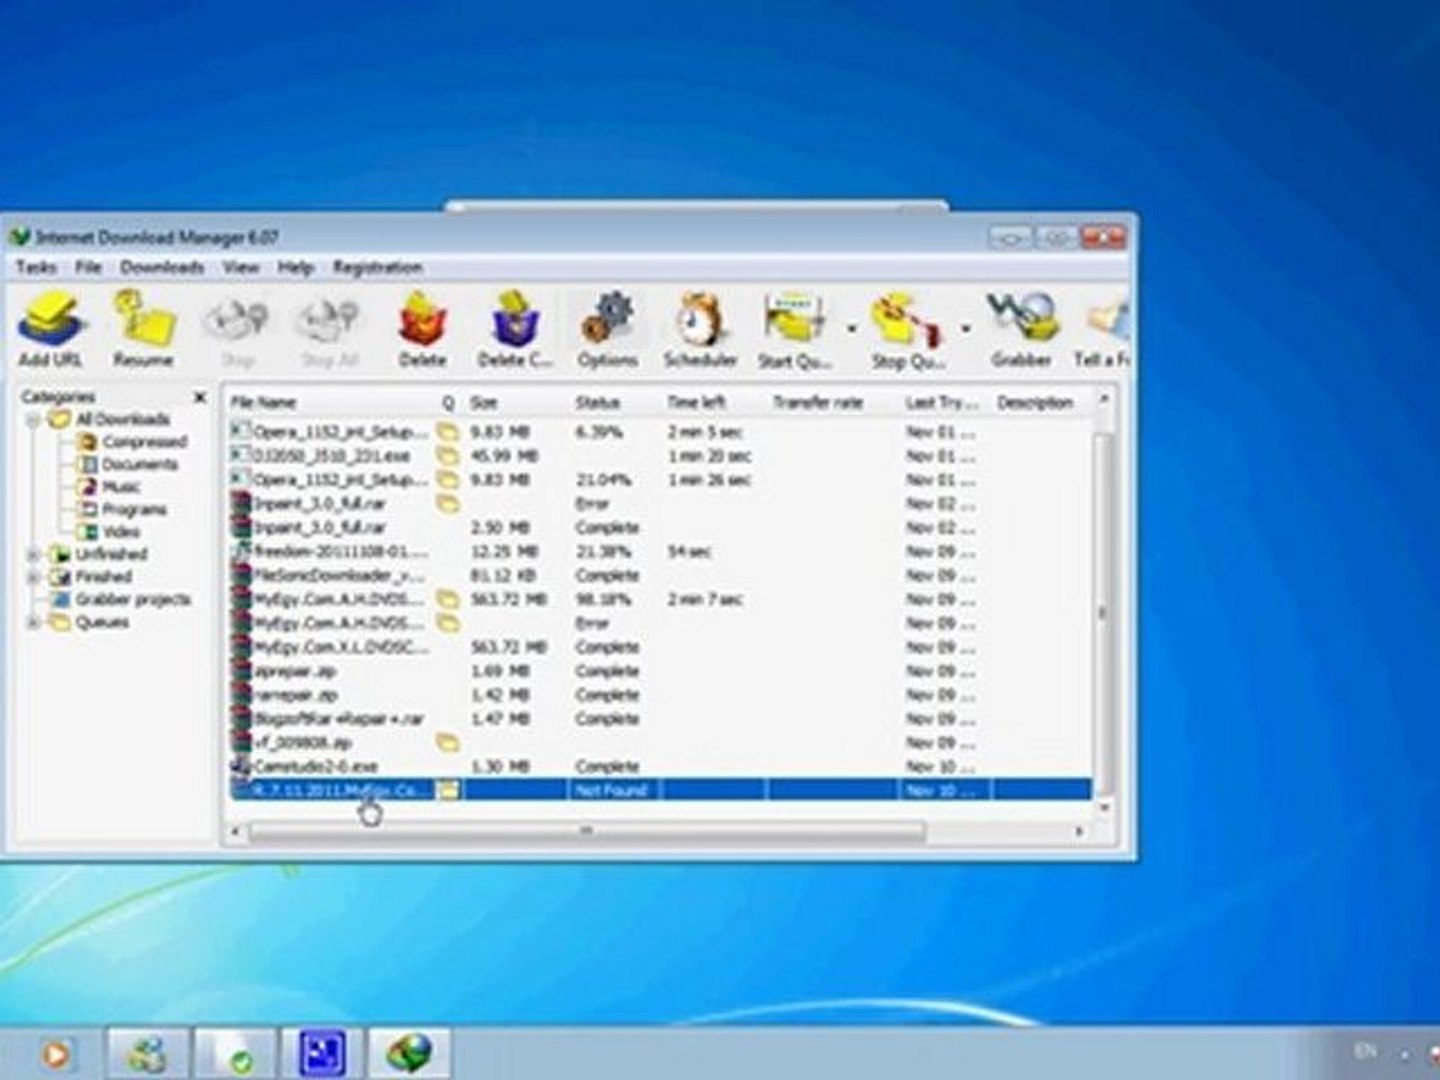
Task: Open the Scheduler alarm clock icon
Action: (x=700, y=330)
